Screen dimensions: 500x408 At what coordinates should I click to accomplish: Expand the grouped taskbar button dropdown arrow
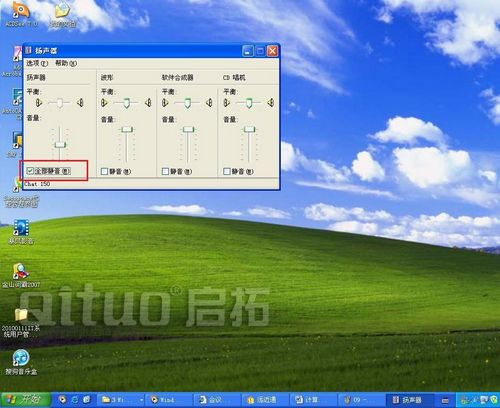coord(142,400)
